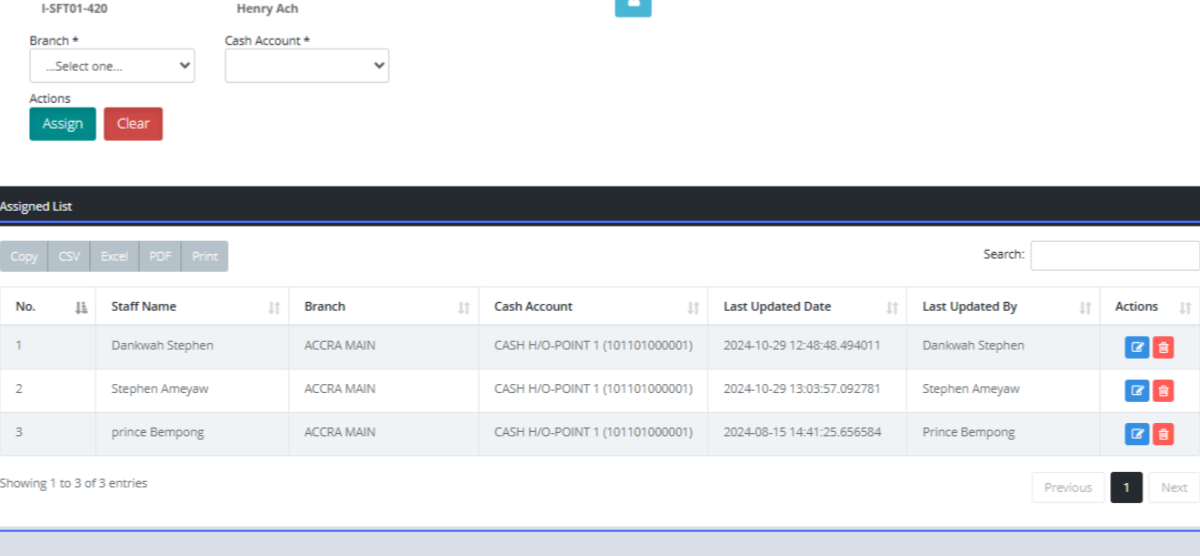Print the assigned list
The height and width of the screenshot is (556, 1200).
point(205,256)
